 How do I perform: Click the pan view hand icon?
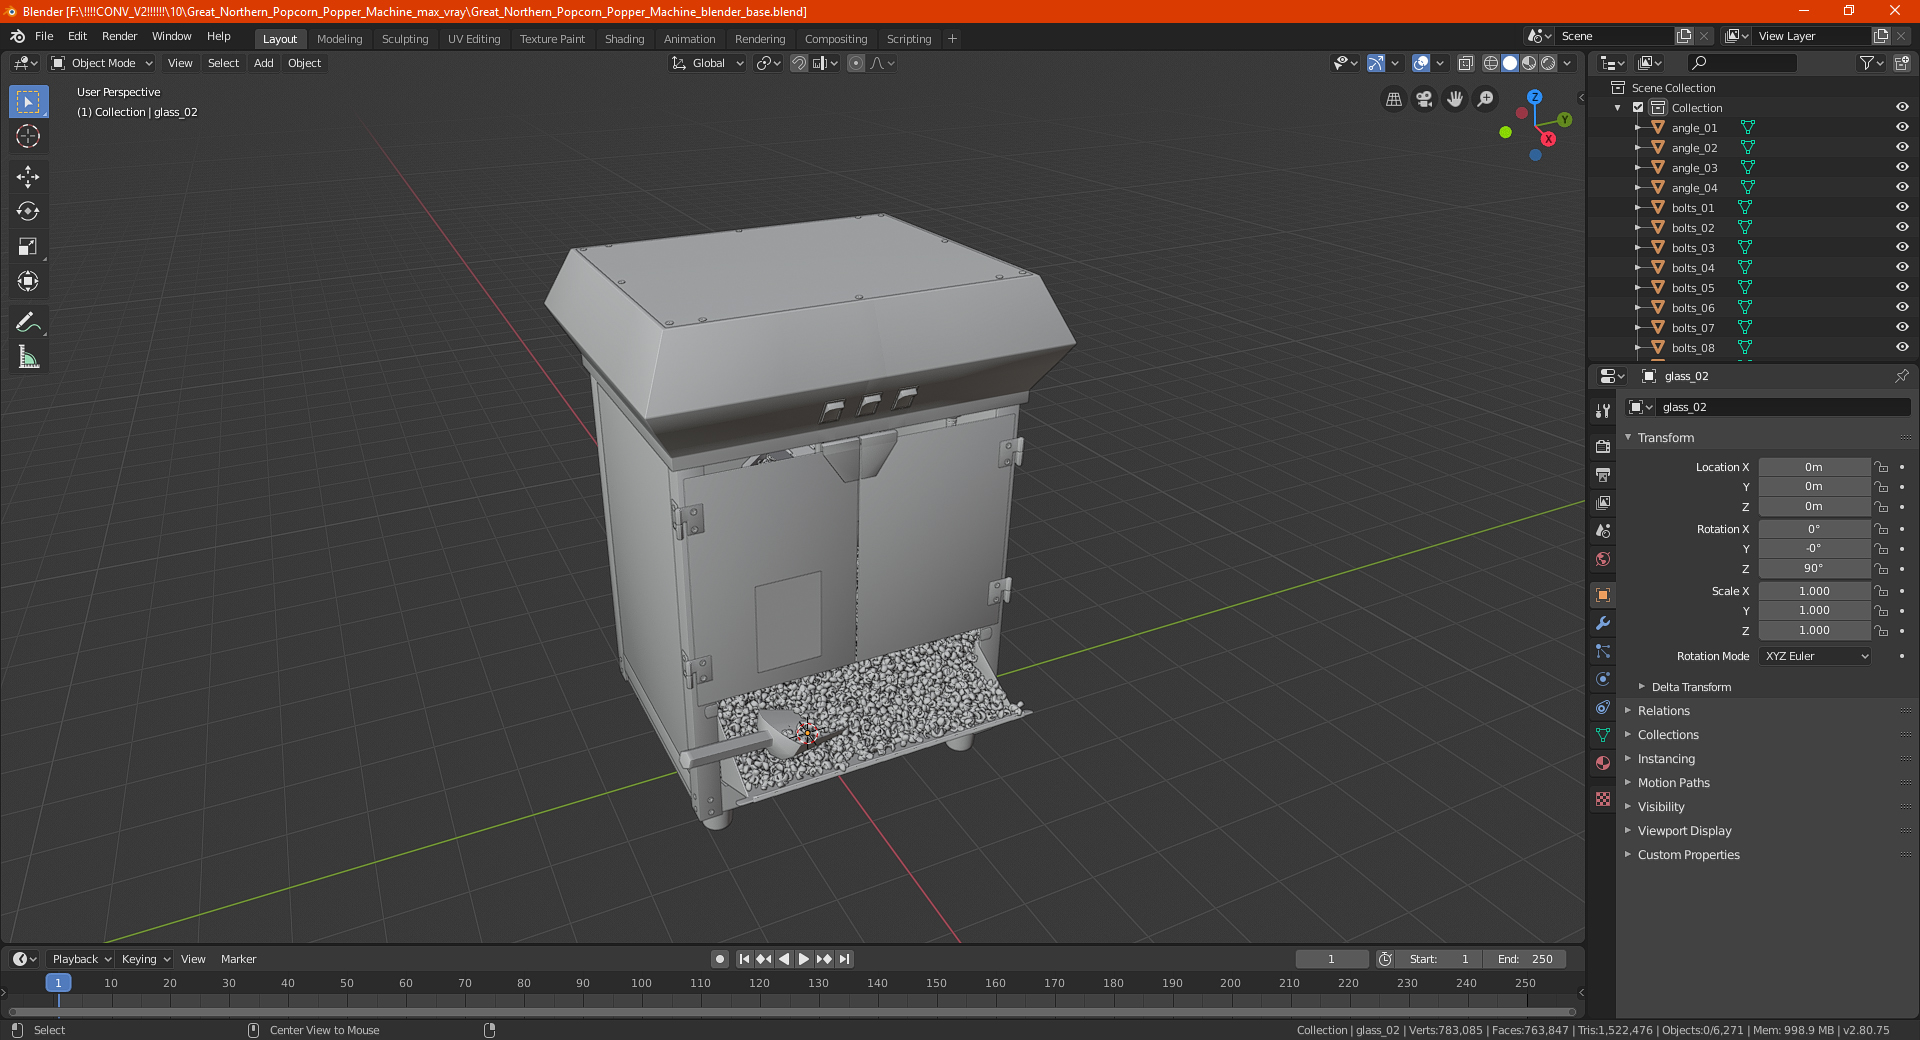click(1455, 99)
